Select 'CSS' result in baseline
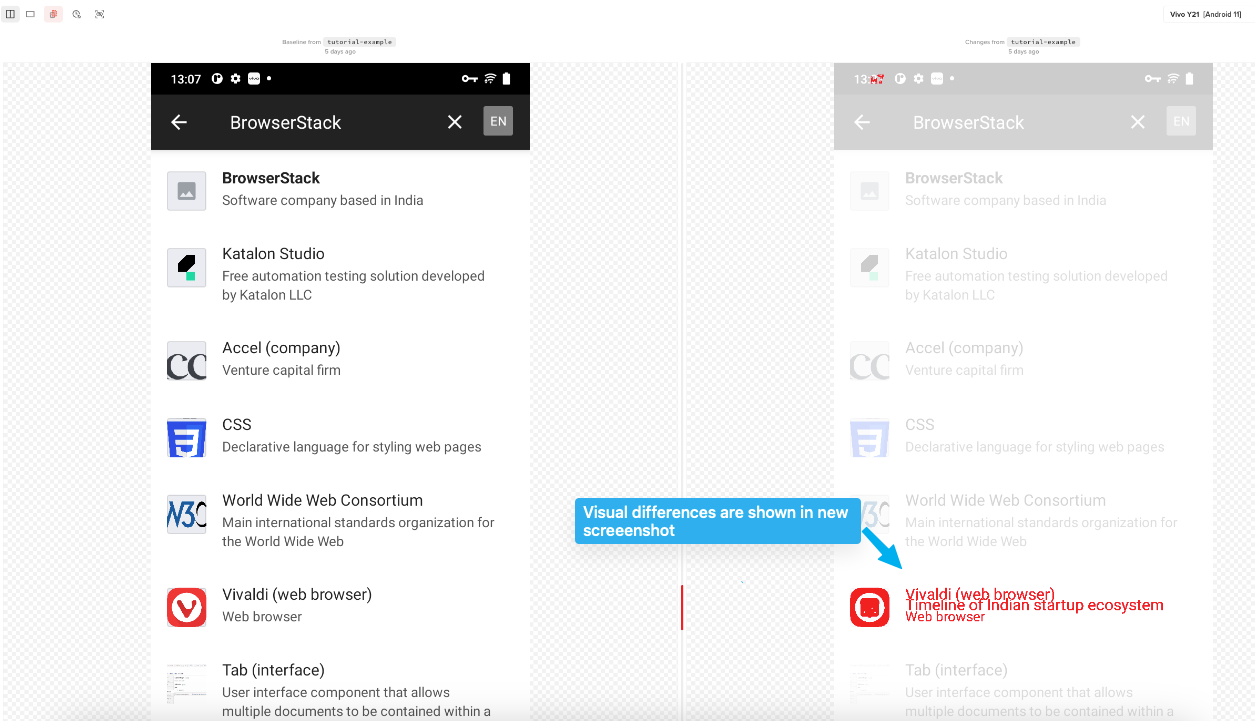Viewport: 1255px width, 721px height. pos(237,424)
